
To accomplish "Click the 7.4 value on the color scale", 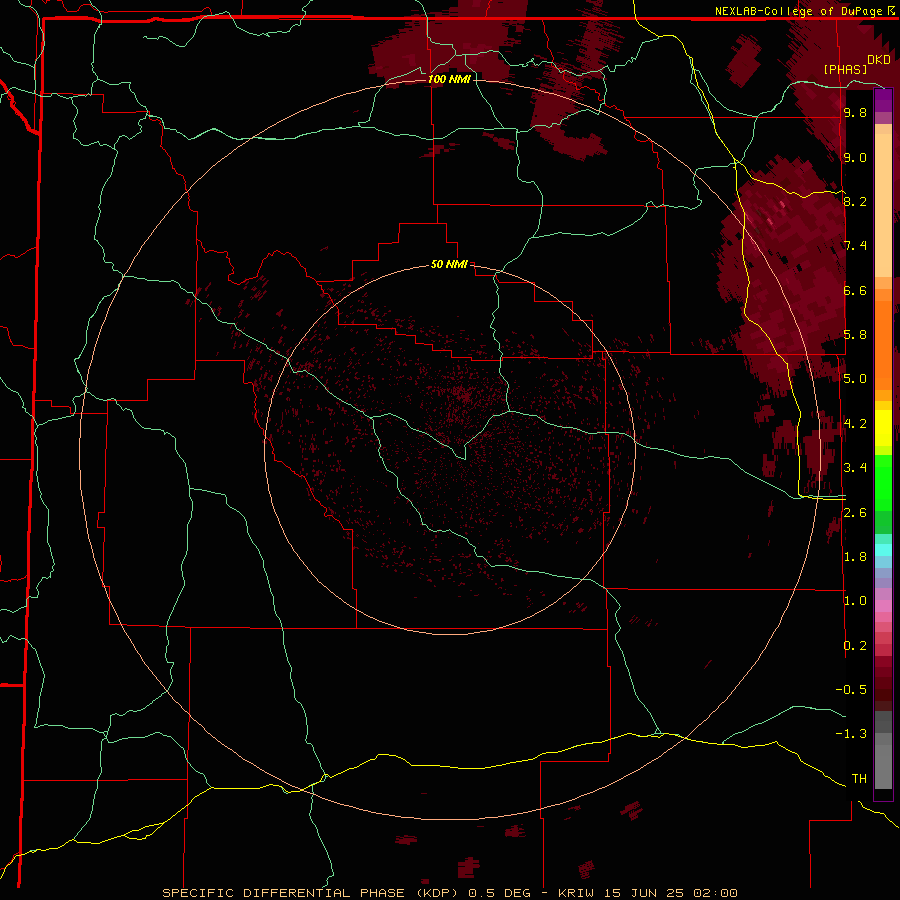I will point(855,246).
